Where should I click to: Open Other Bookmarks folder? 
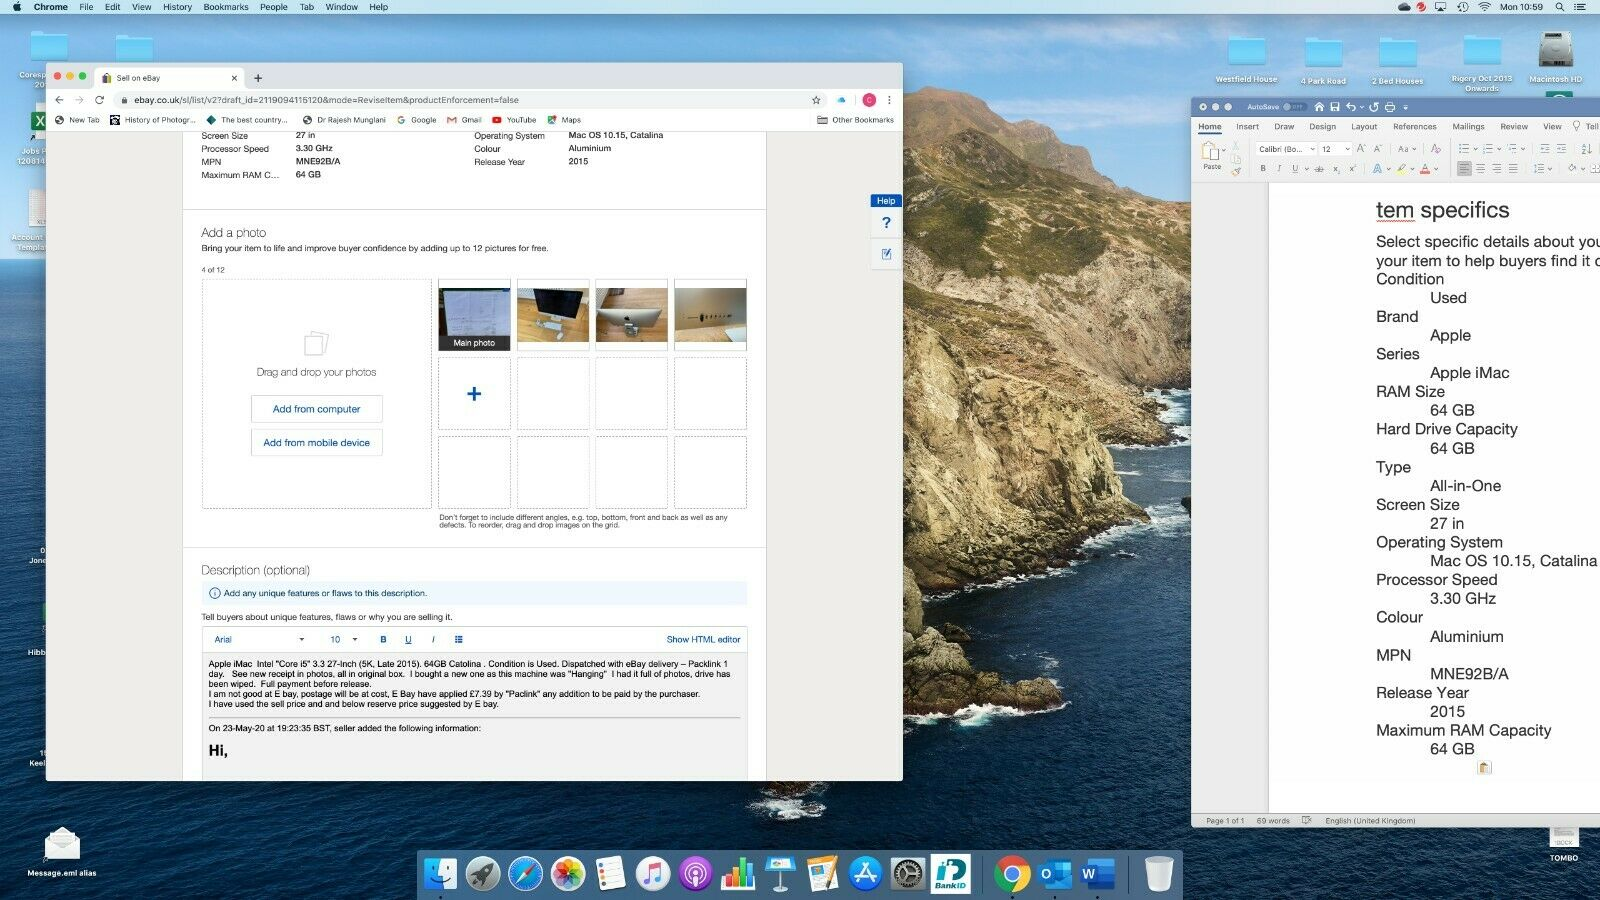855,120
